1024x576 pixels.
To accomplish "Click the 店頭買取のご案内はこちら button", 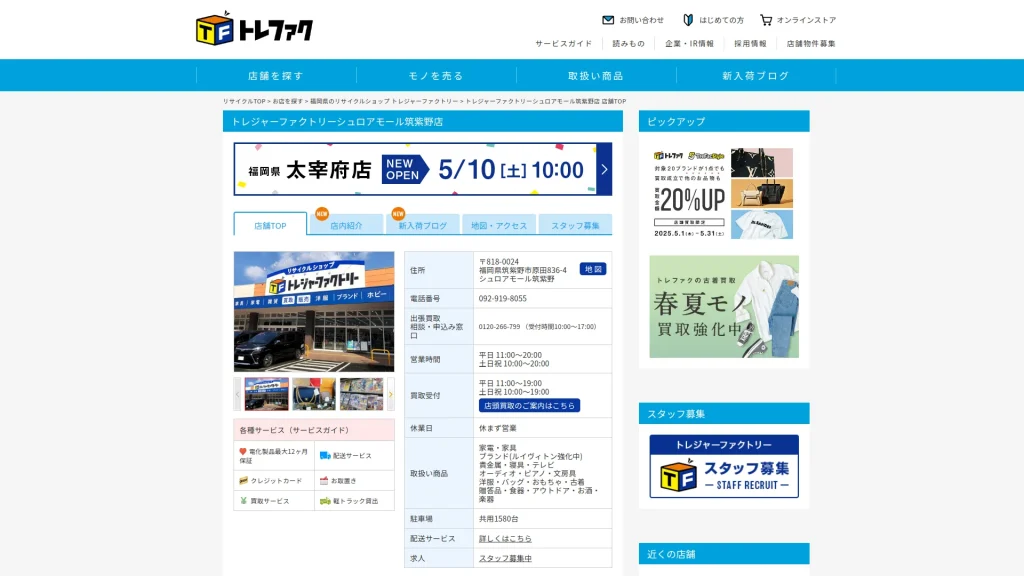I will (x=529, y=406).
